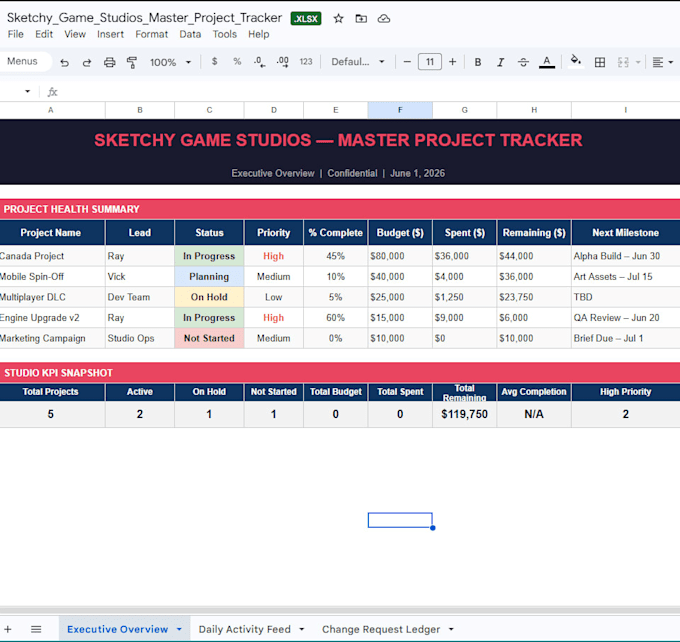Decrease decimal places

(x=259, y=62)
